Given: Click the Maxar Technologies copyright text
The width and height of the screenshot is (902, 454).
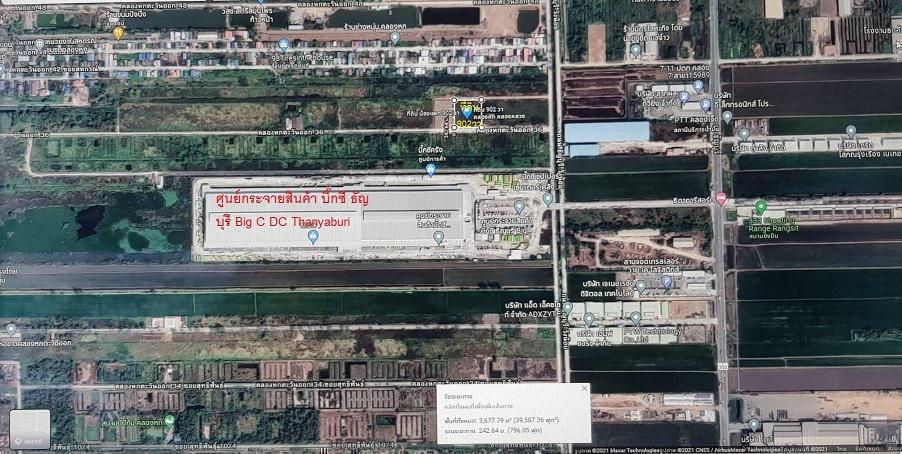Looking at the screenshot, I should (640, 448).
